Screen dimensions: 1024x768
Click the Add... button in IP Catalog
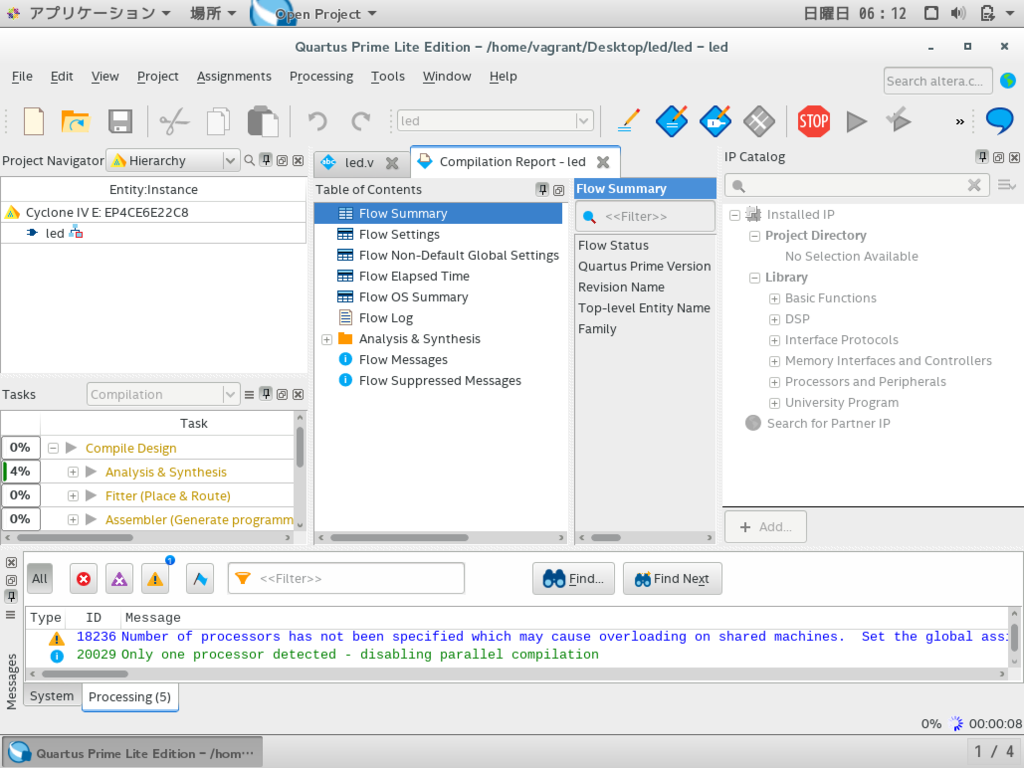[765, 527]
